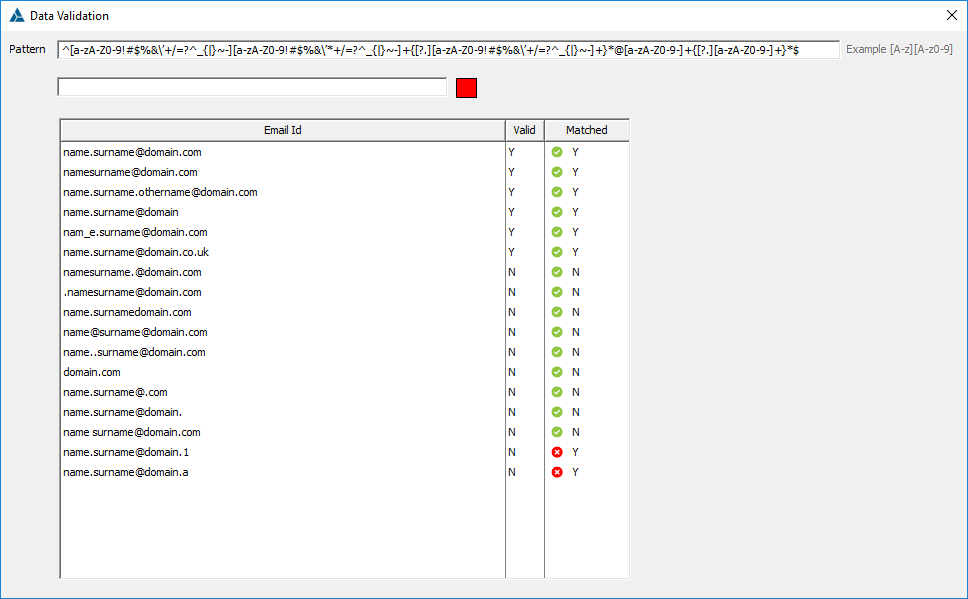Click the Email Id column header

tap(282, 130)
